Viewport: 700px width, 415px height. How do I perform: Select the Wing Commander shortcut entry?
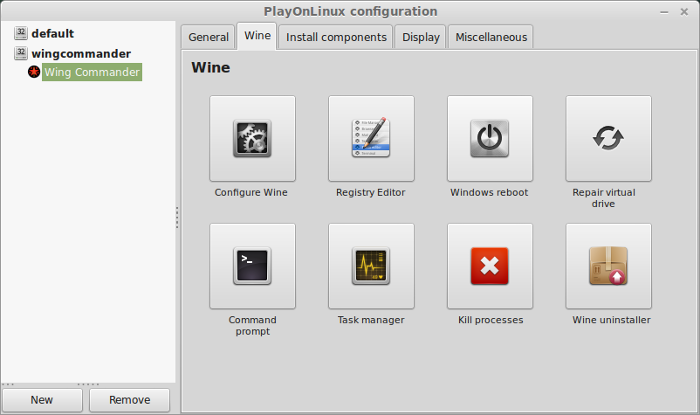point(92,72)
